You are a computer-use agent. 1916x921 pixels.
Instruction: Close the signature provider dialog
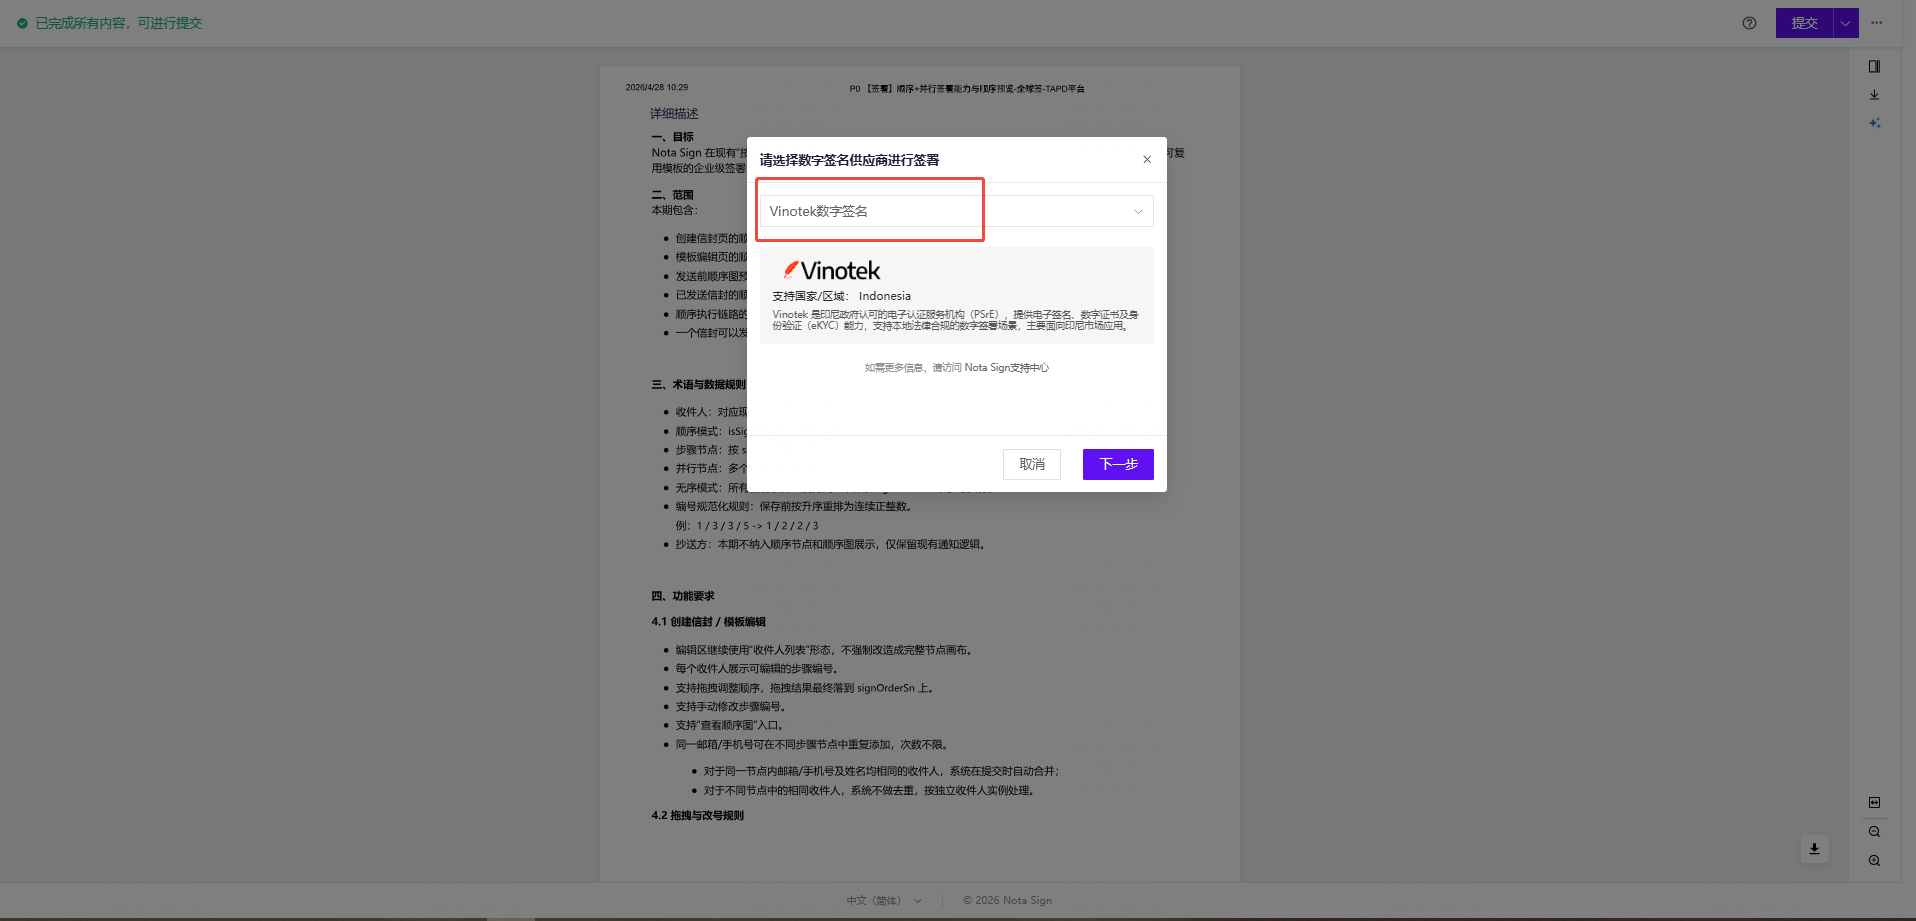1147,160
